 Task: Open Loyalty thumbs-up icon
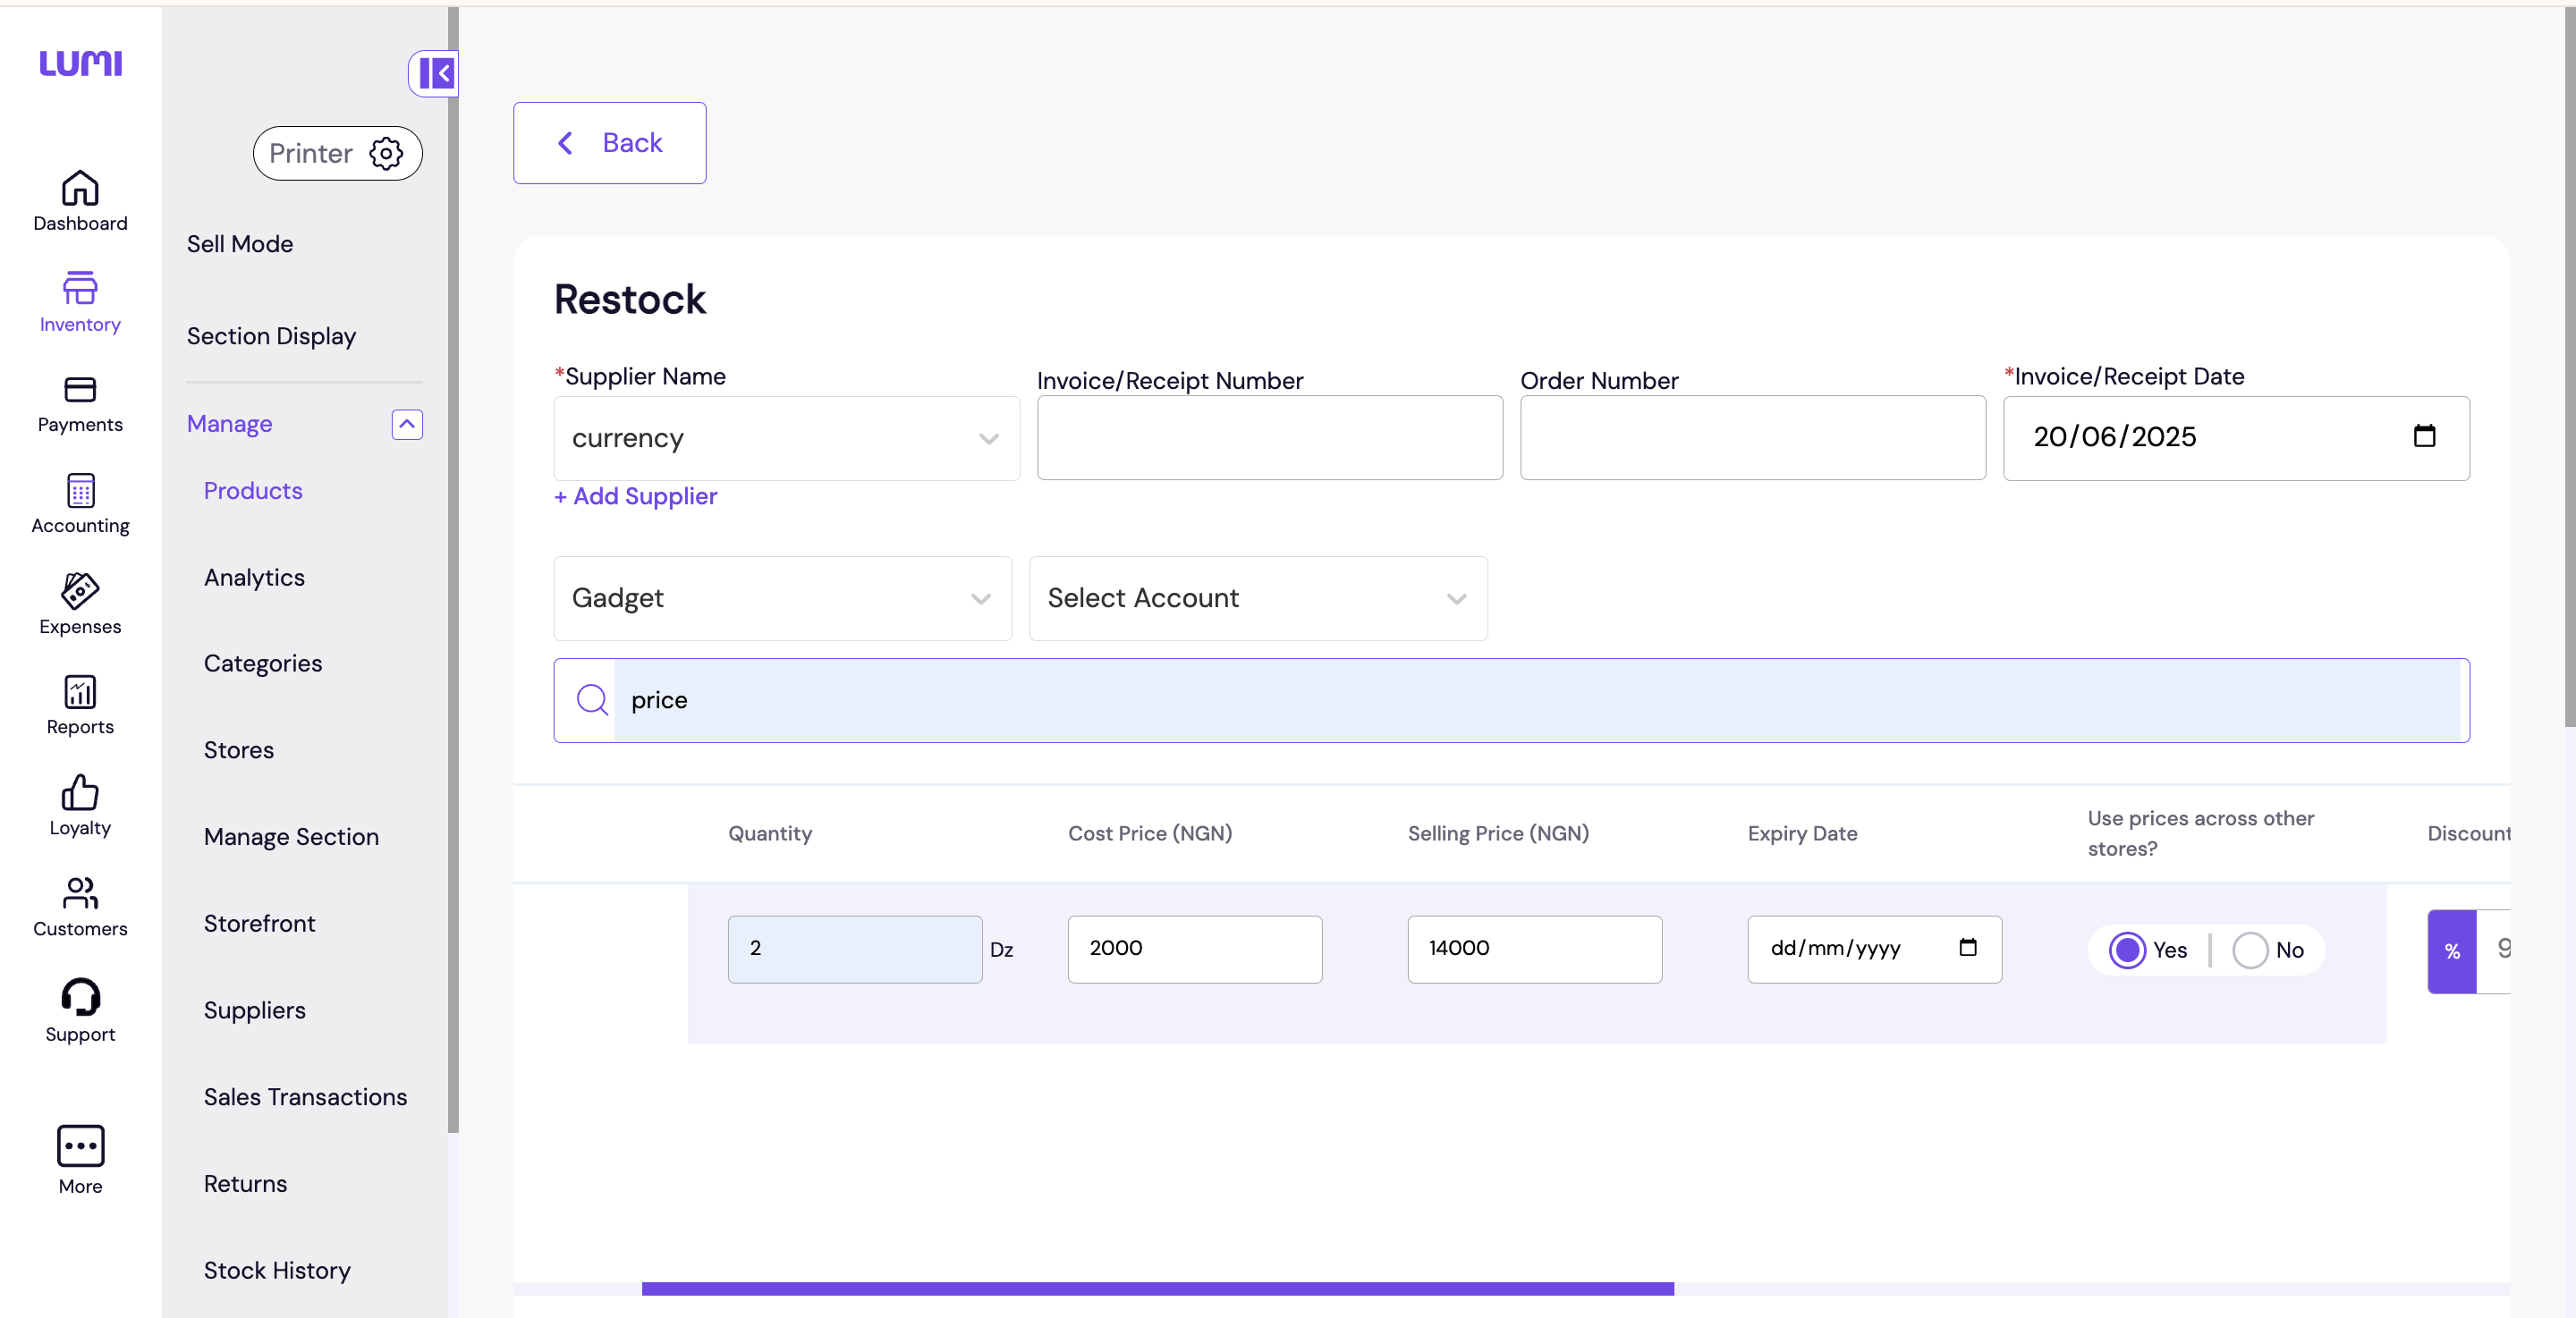pyautogui.click(x=80, y=793)
